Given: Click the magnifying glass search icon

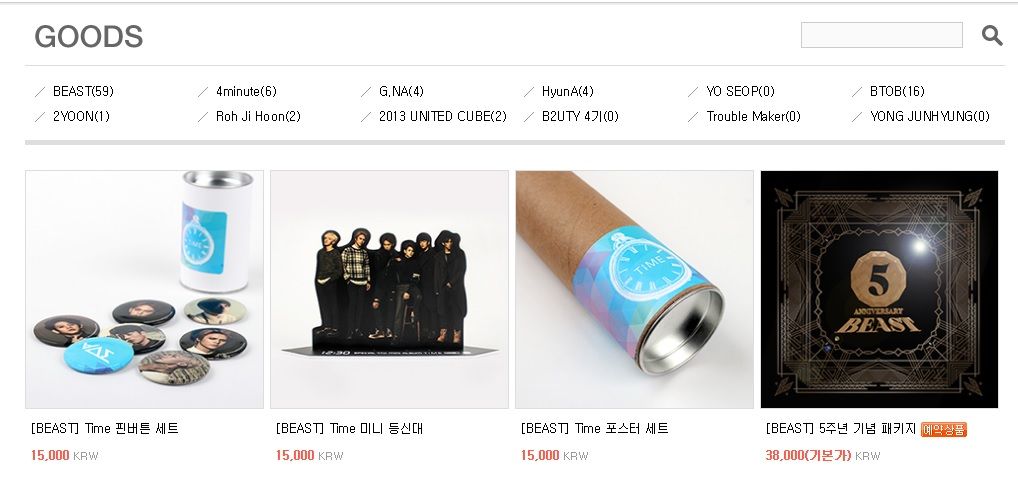Looking at the screenshot, I should click(x=992, y=36).
